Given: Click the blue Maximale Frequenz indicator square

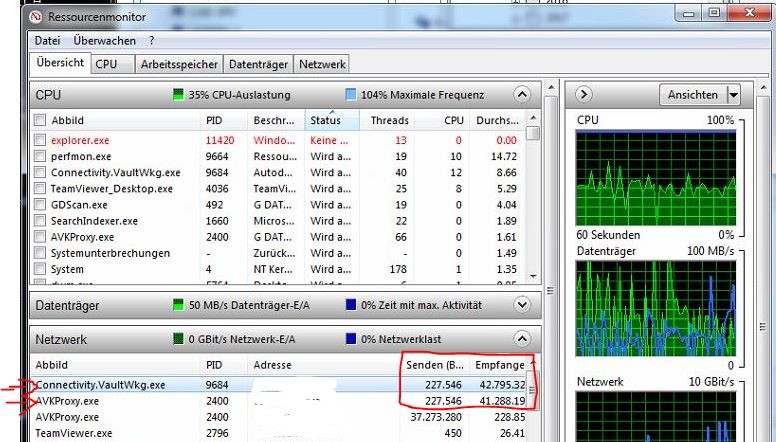Looking at the screenshot, I should [x=351, y=95].
